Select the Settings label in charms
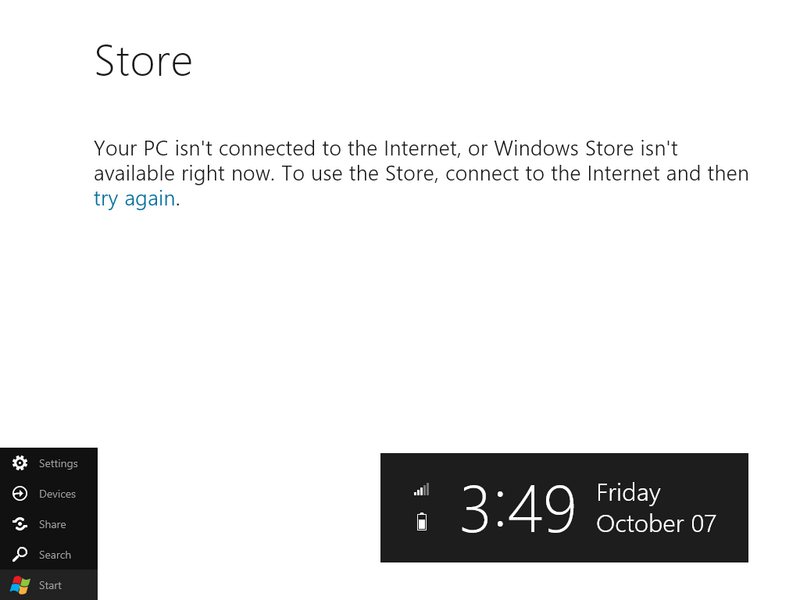 (58, 464)
